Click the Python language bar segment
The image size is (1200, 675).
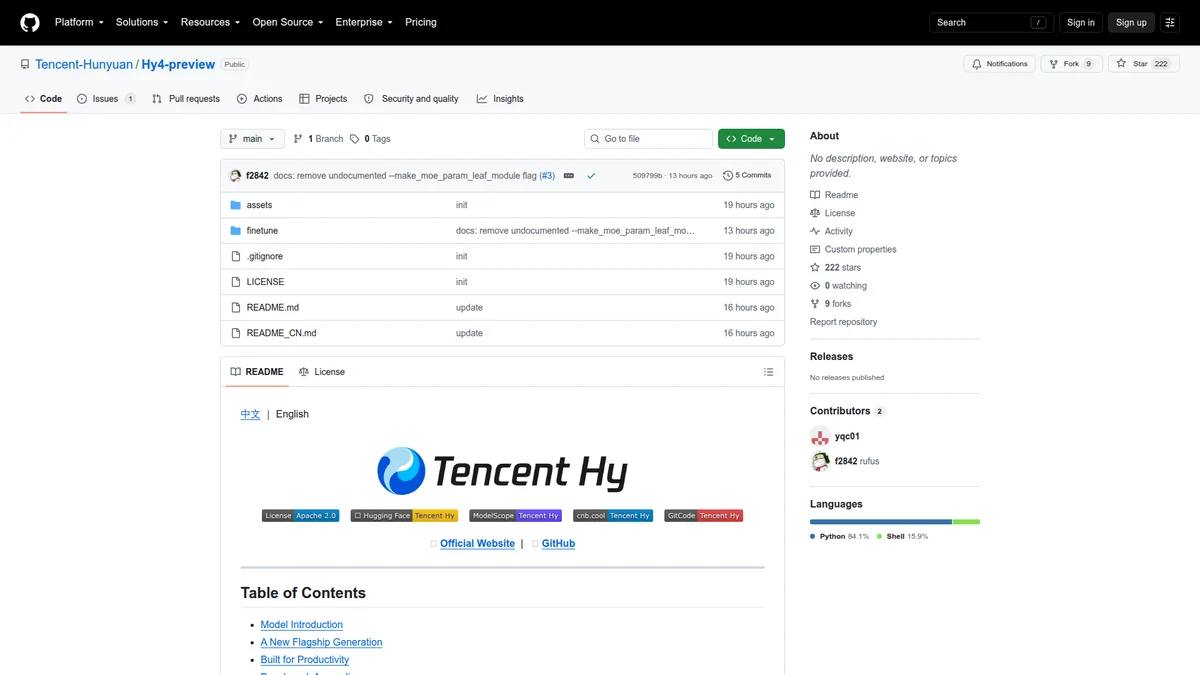[x=881, y=522]
